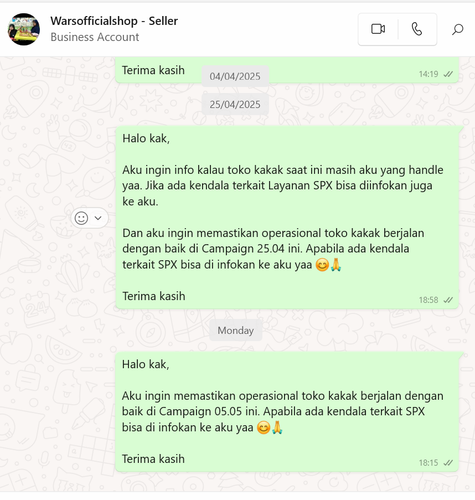This screenshot has height=500, width=475.
Task: Click smiling emoji in Campaign 05.05 message
Action: click(x=263, y=428)
